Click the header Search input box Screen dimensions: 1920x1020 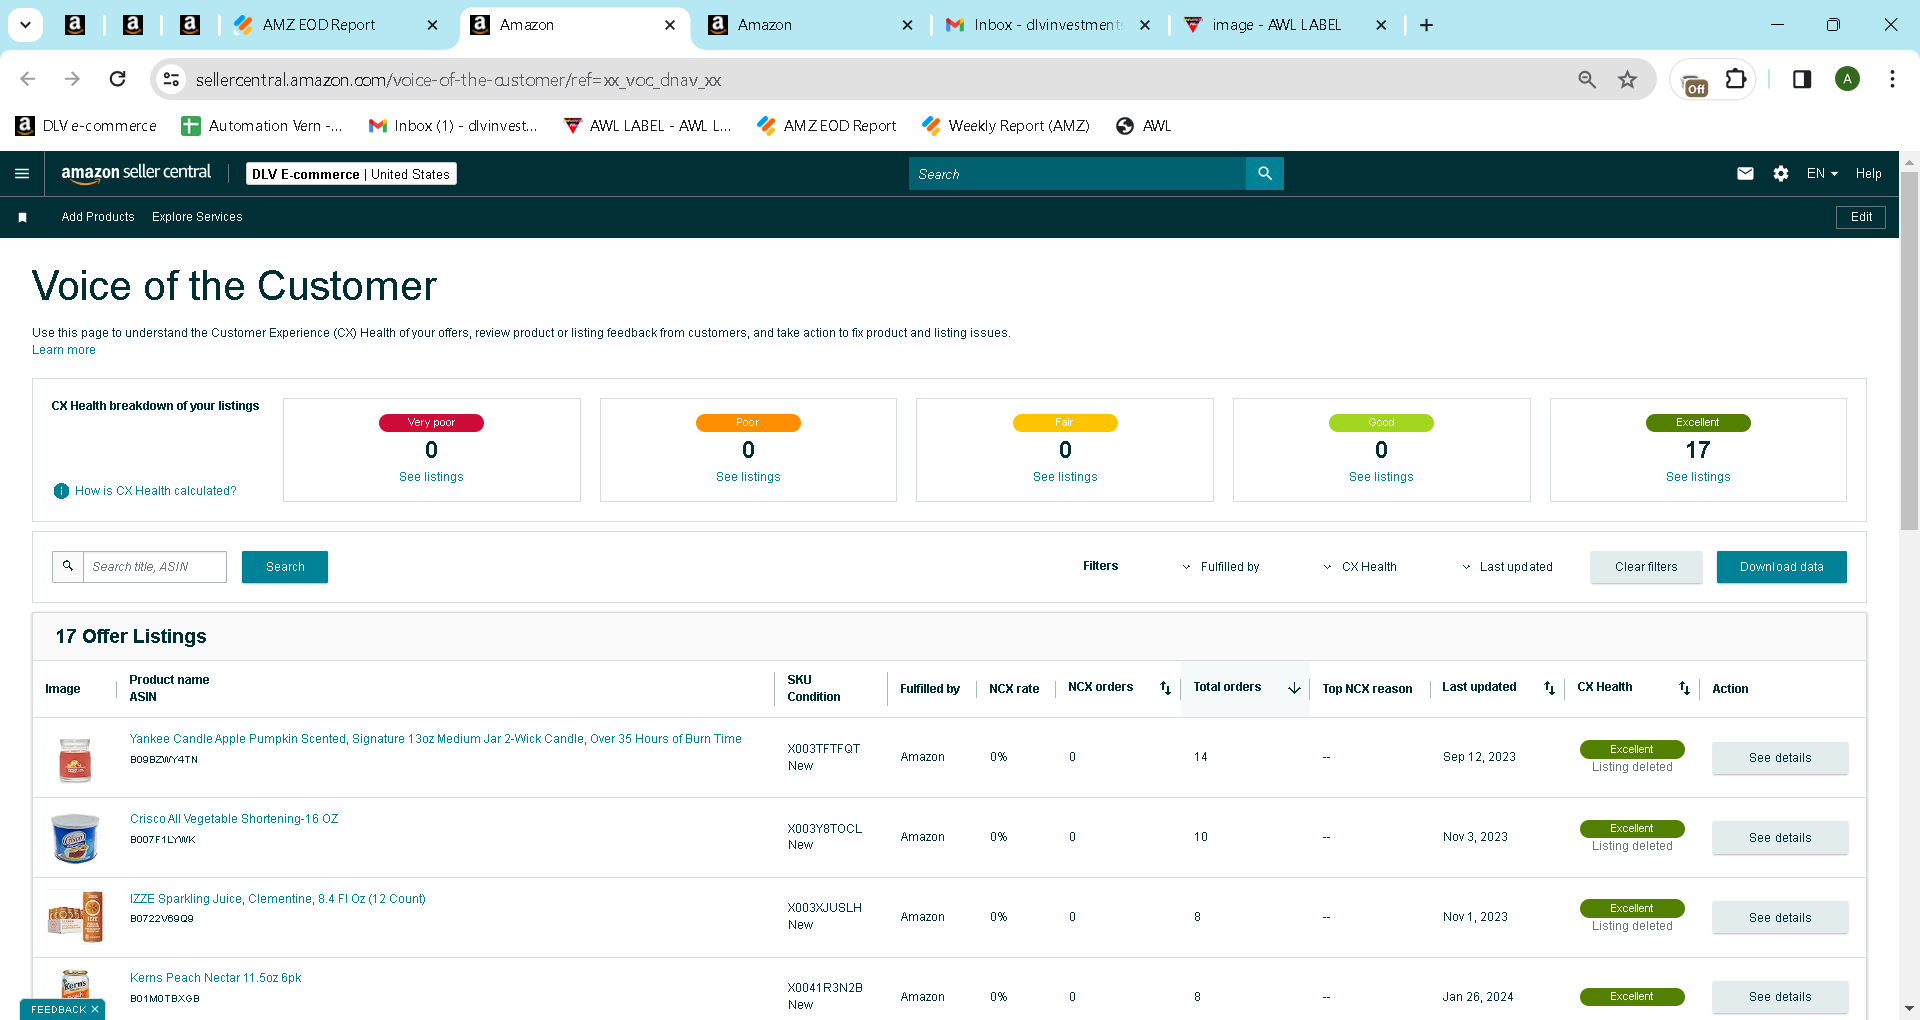[x=1078, y=174]
